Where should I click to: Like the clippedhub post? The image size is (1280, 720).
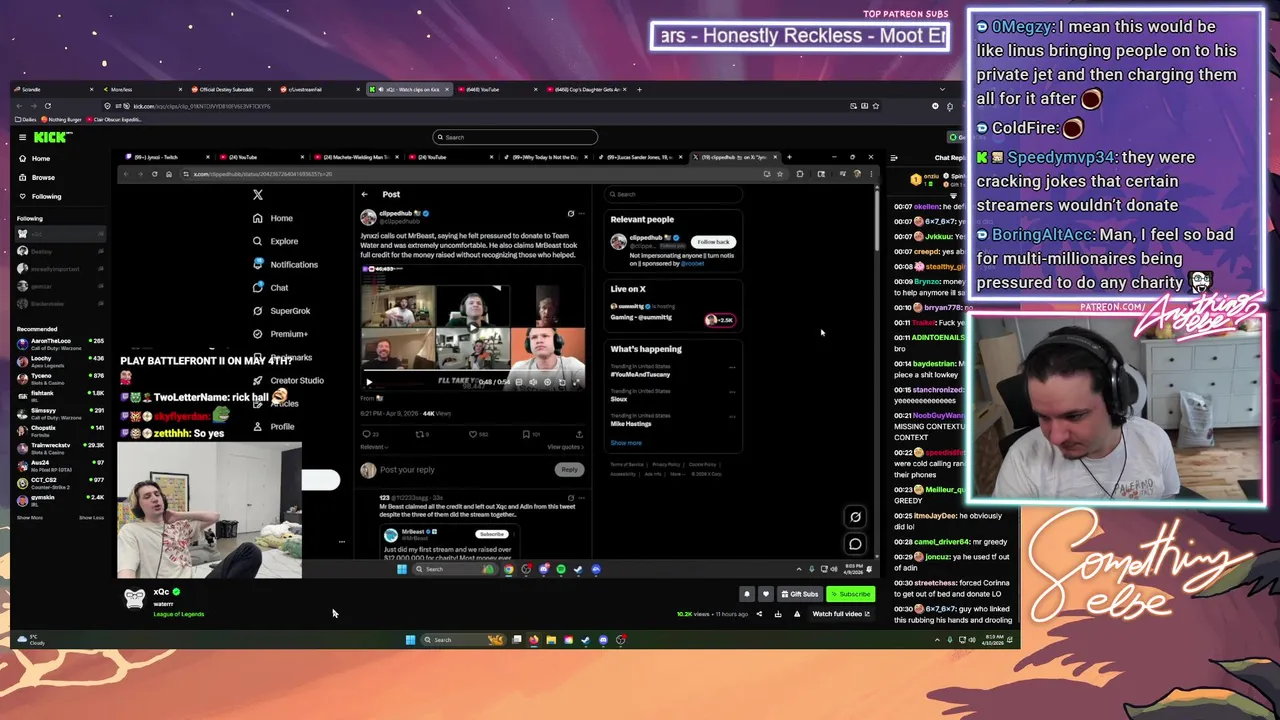pyautogui.click(x=474, y=434)
